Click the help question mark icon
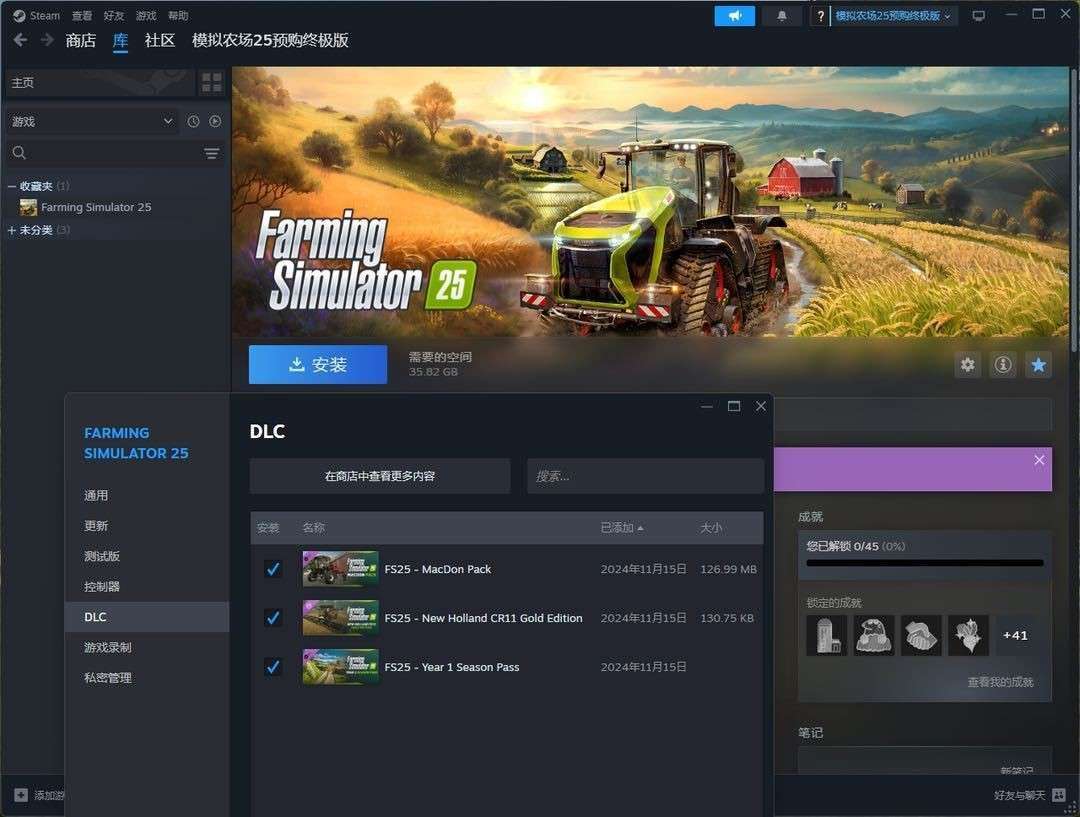This screenshot has width=1080, height=817. click(x=820, y=16)
